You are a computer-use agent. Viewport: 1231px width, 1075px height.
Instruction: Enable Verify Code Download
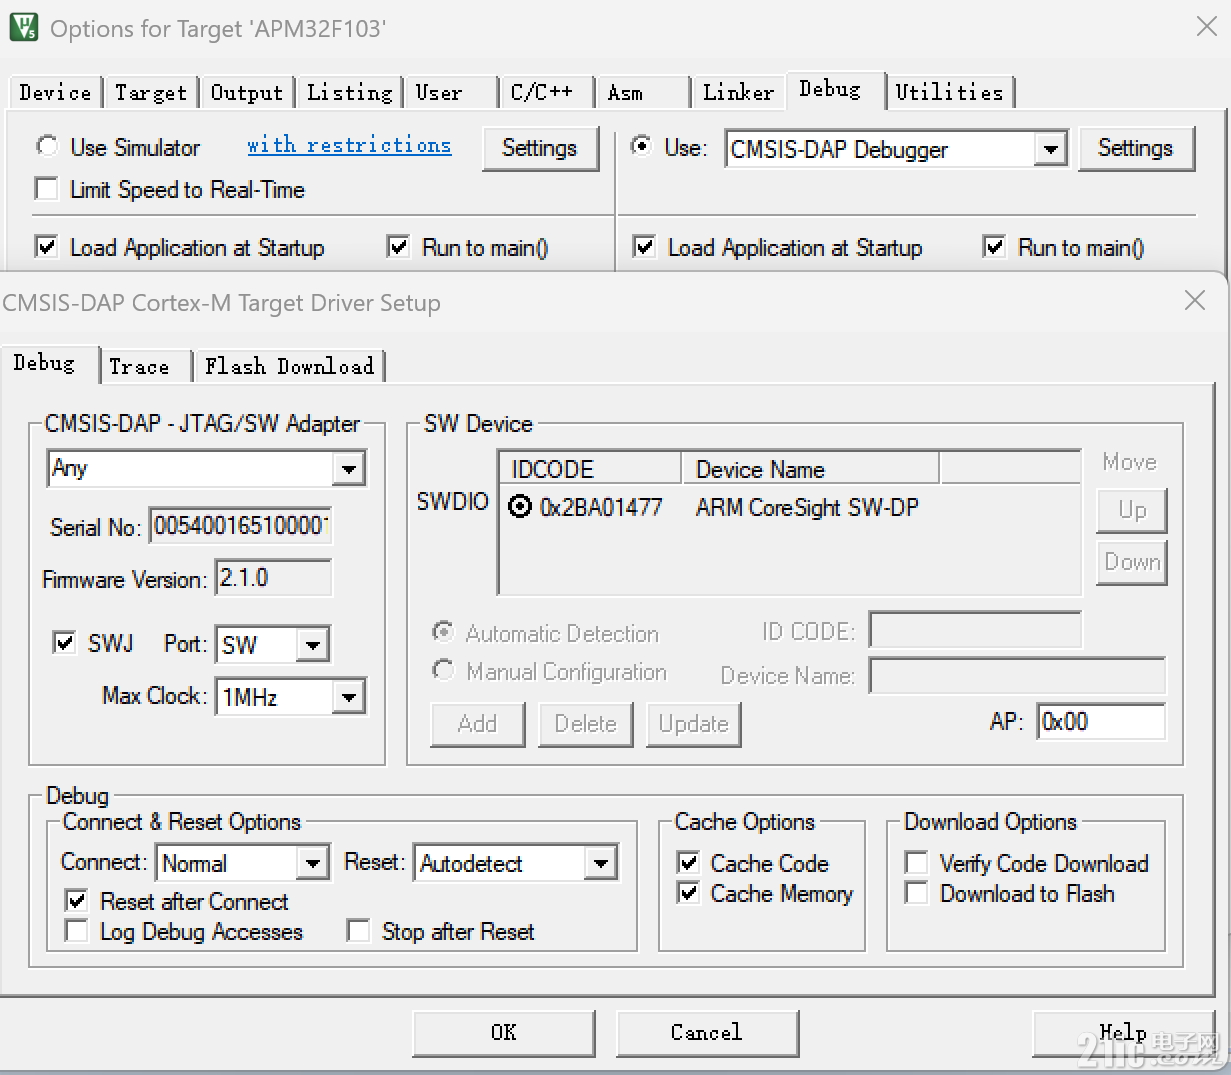pos(916,862)
